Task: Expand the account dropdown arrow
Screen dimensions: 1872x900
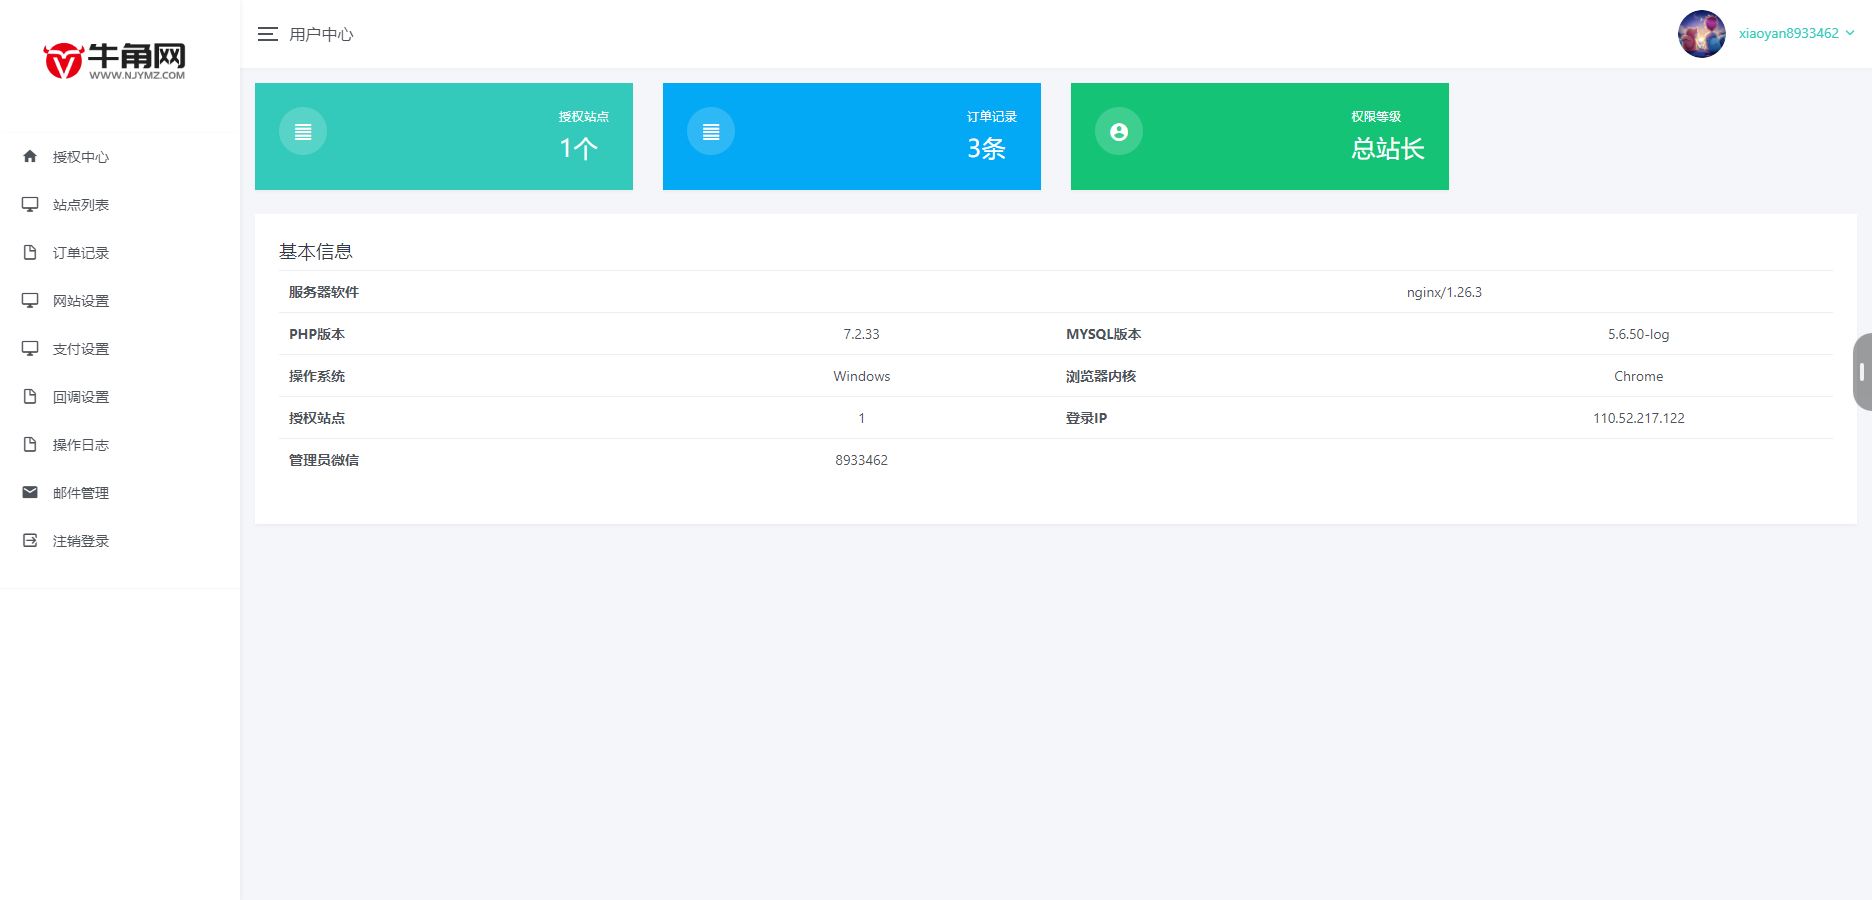Action: [1850, 33]
